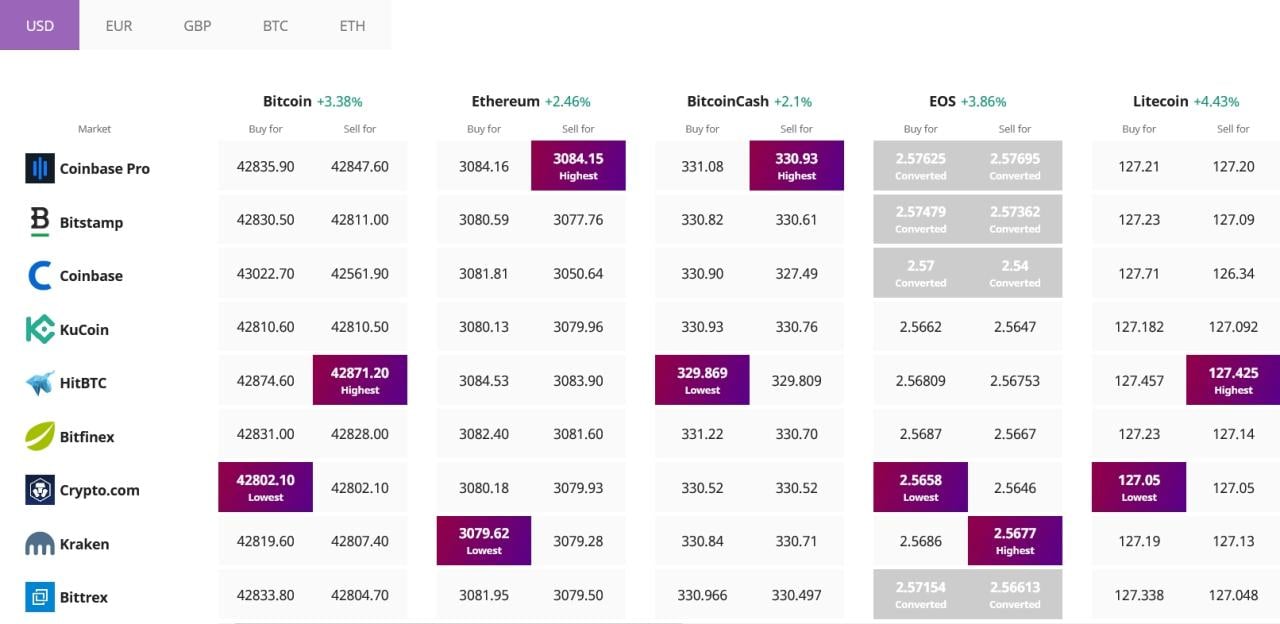
Task: Click the Coinbase blue C logo
Action: pyautogui.click(x=40, y=276)
